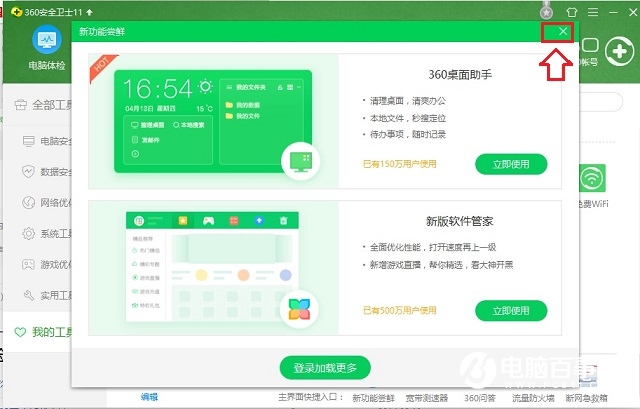
Task: Click the 电脑安全 monitor icon
Action: click(x=29, y=141)
